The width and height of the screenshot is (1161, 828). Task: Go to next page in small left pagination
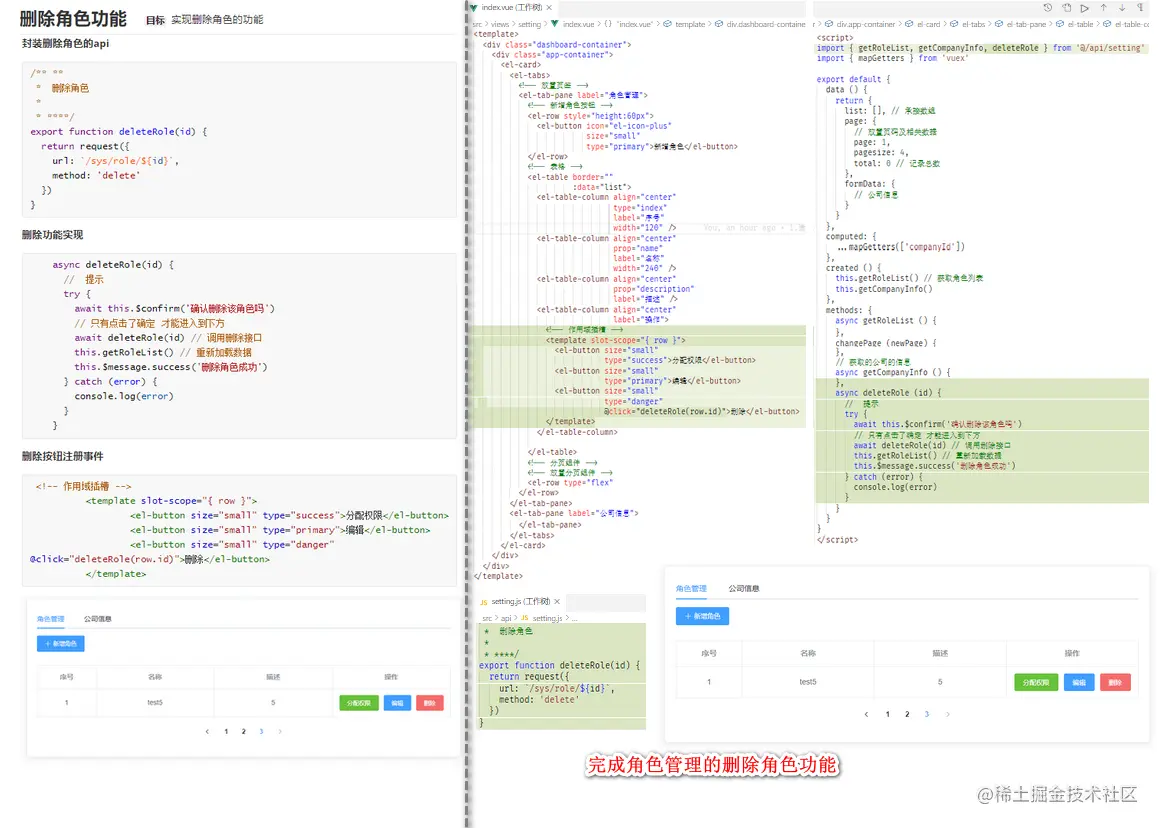pos(279,731)
